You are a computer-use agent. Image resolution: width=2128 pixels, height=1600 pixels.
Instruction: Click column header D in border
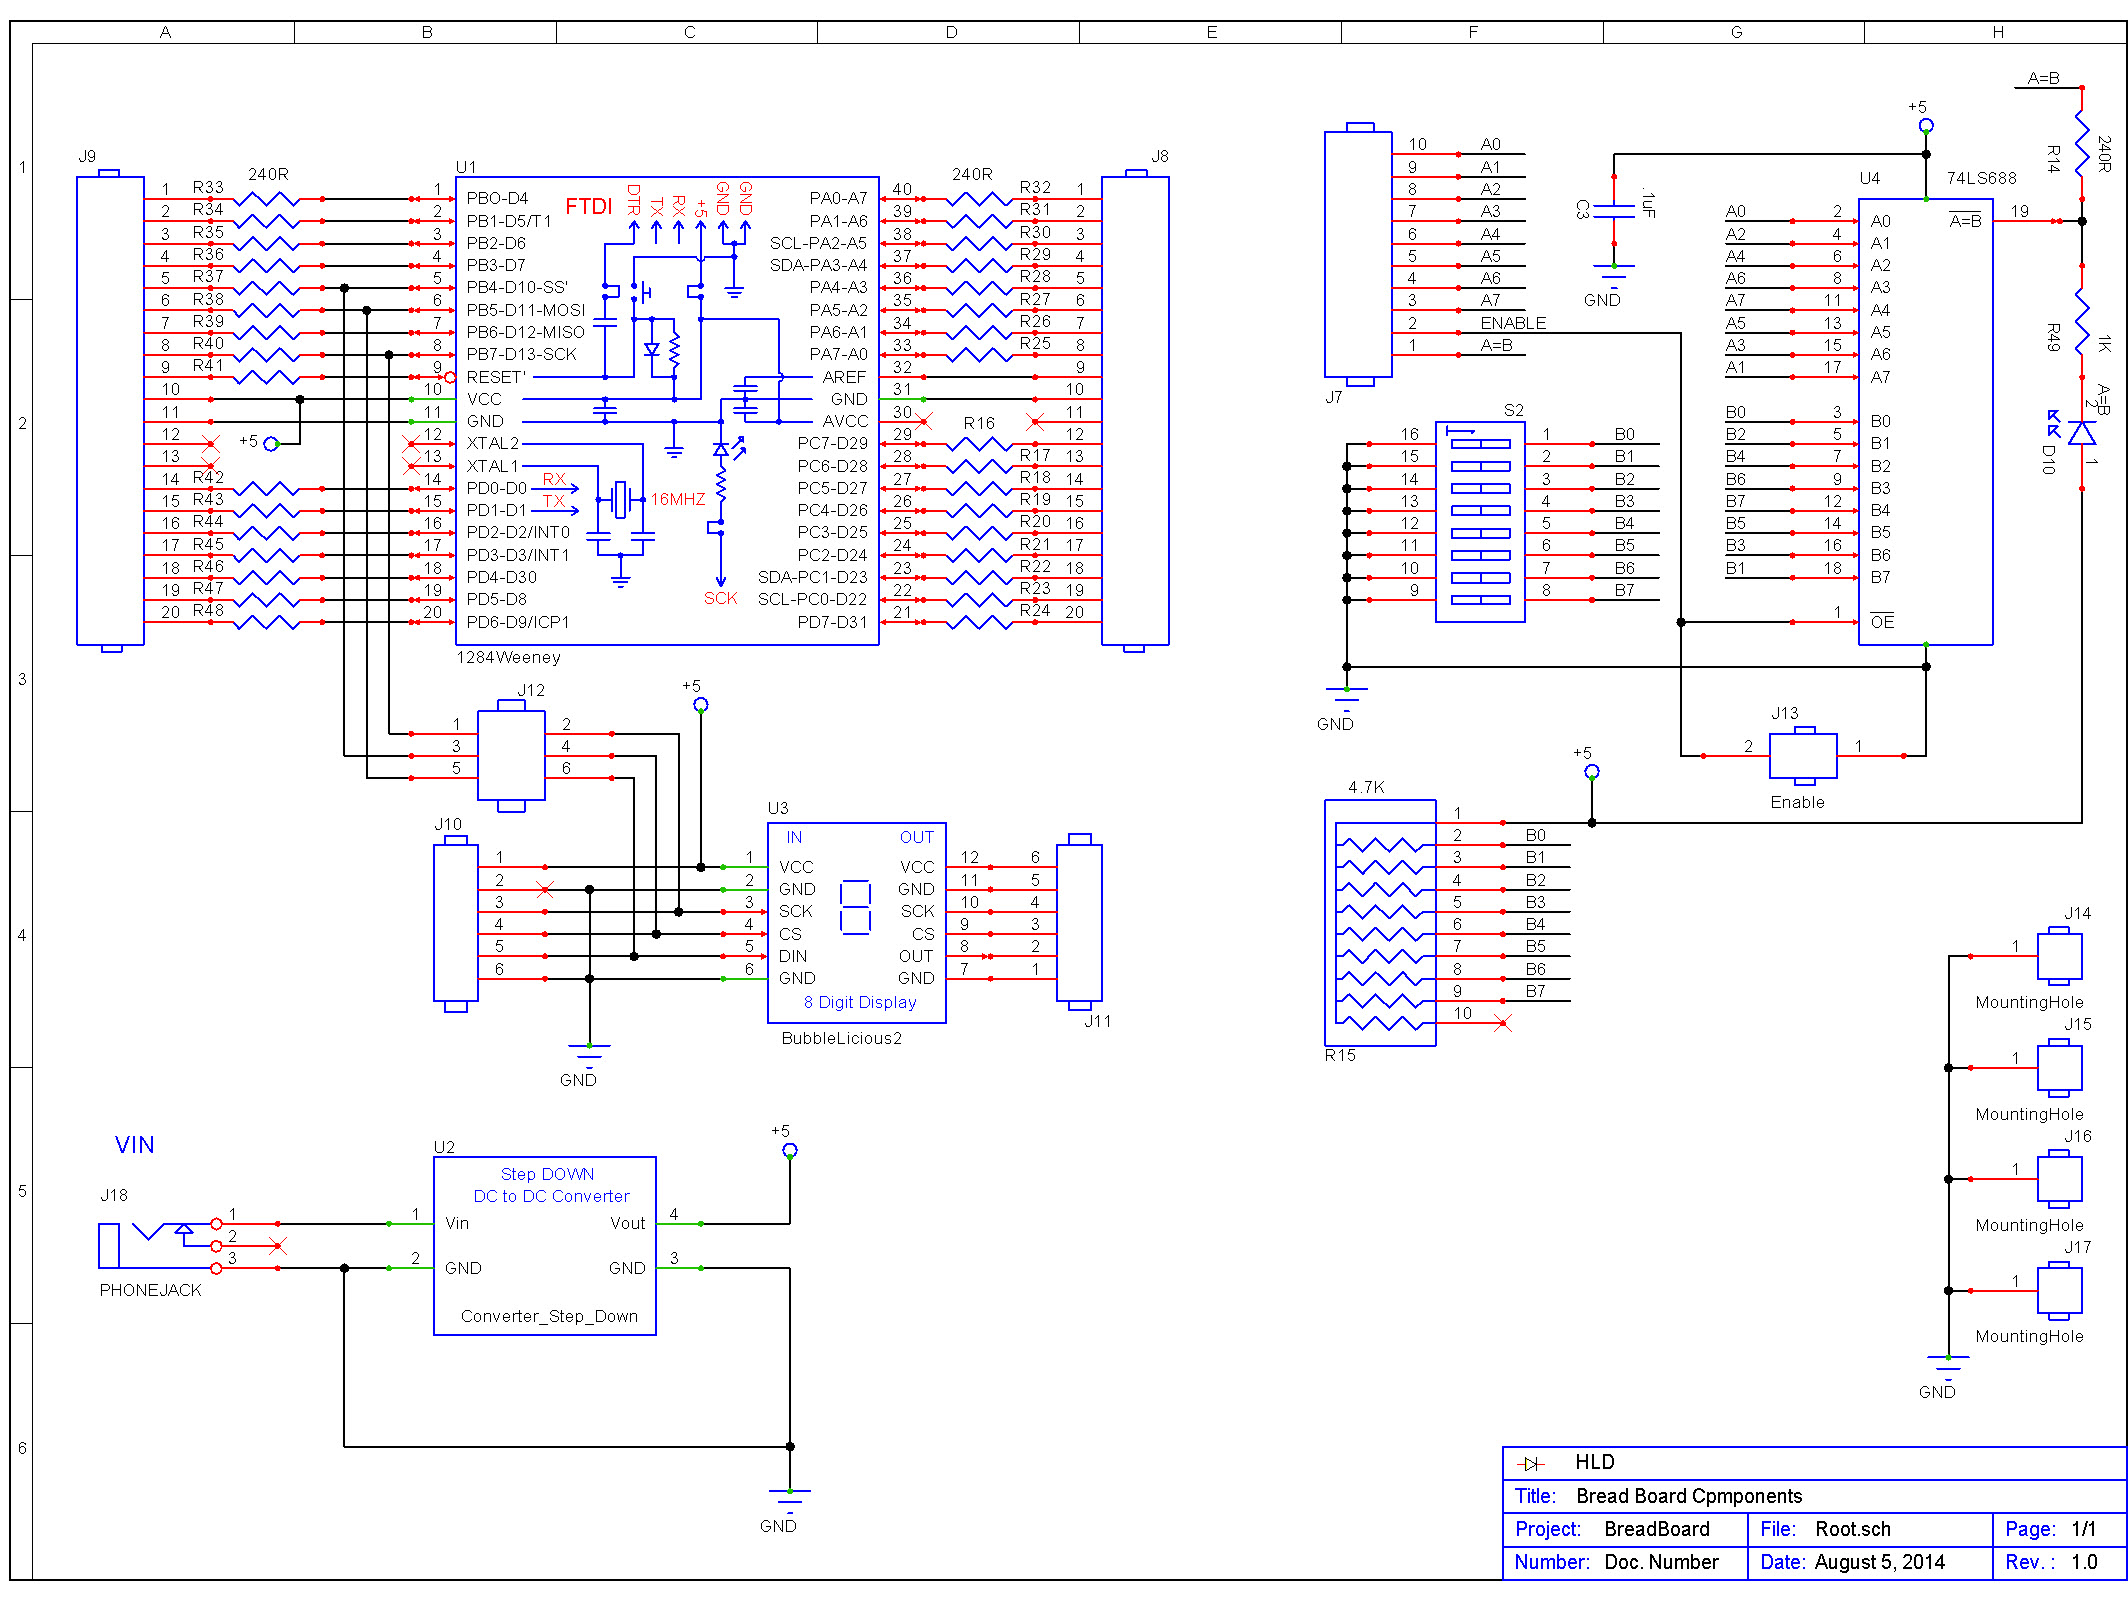pos(950,32)
